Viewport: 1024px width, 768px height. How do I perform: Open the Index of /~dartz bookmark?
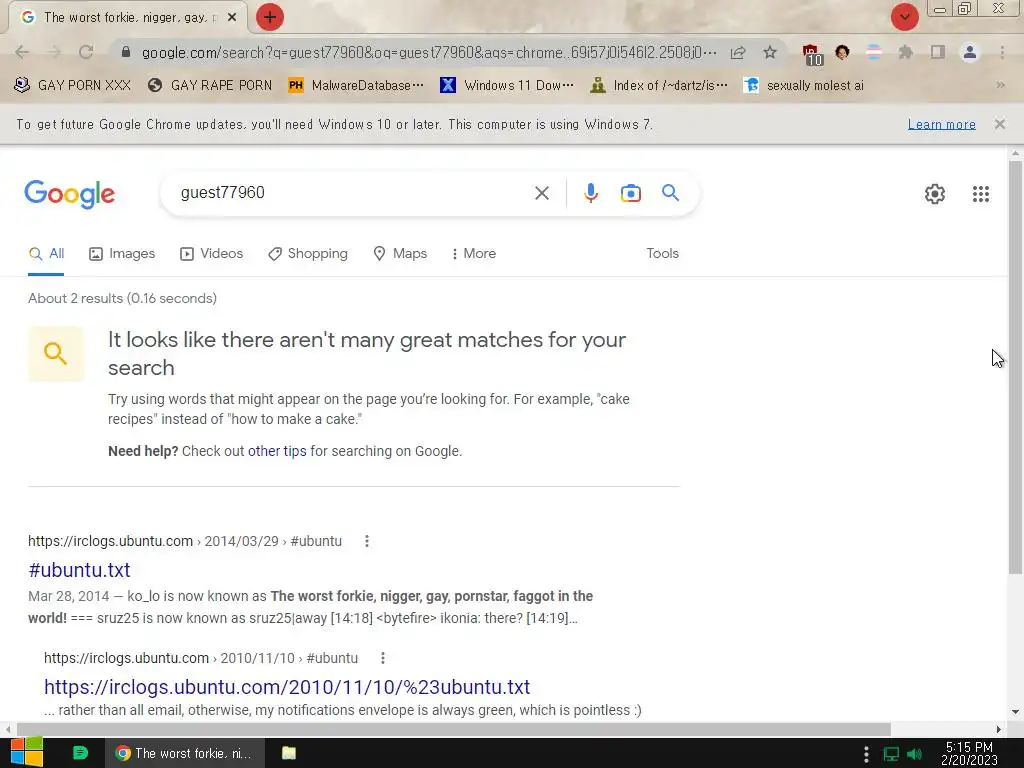click(x=658, y=85)
